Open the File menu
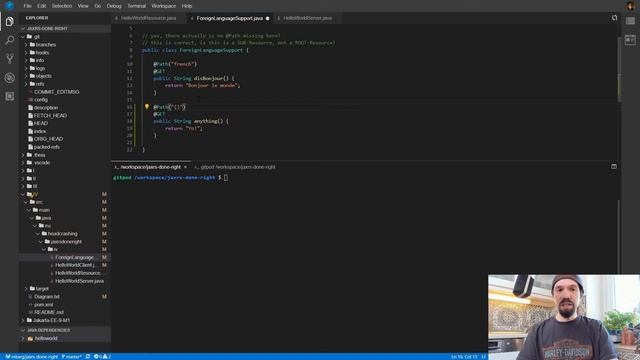This screenshot has height=360, width=640. coord(27,6)
